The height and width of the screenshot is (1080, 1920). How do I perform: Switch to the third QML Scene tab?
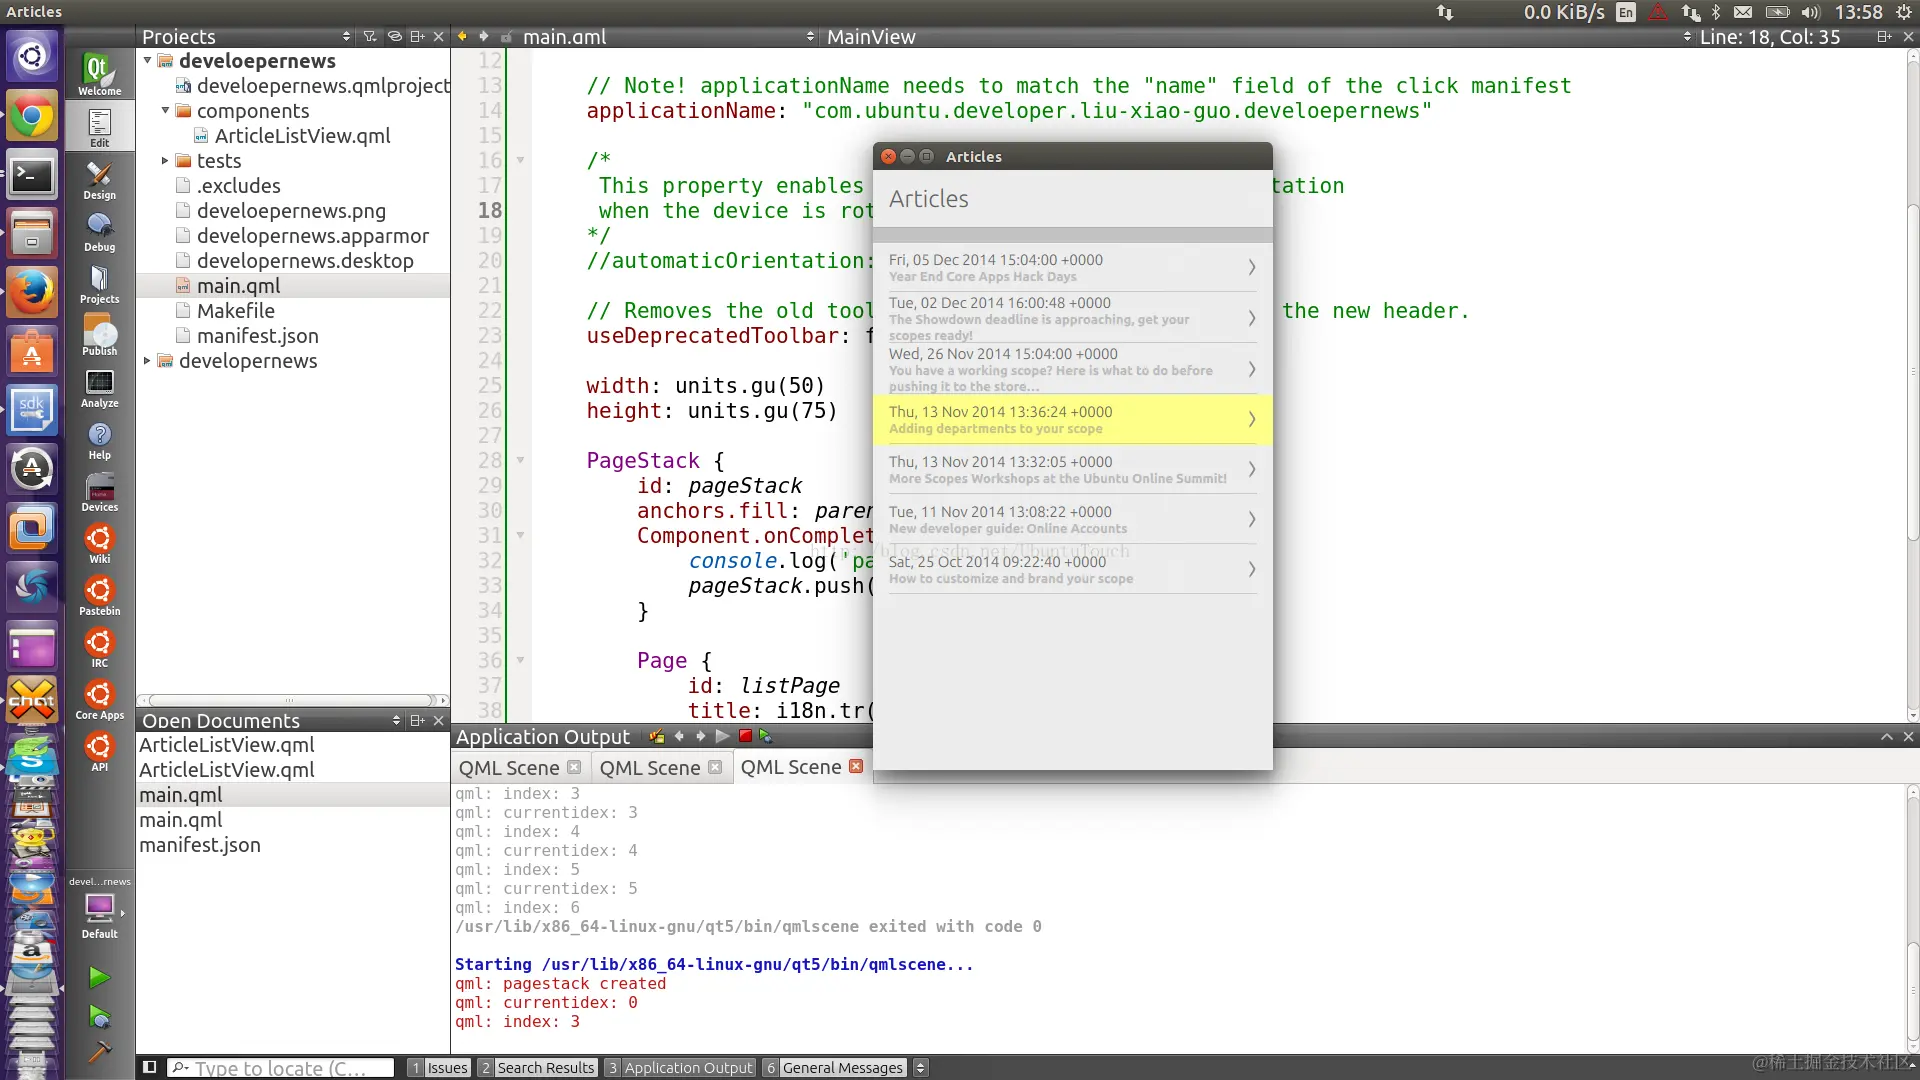(x=790, y=767)
